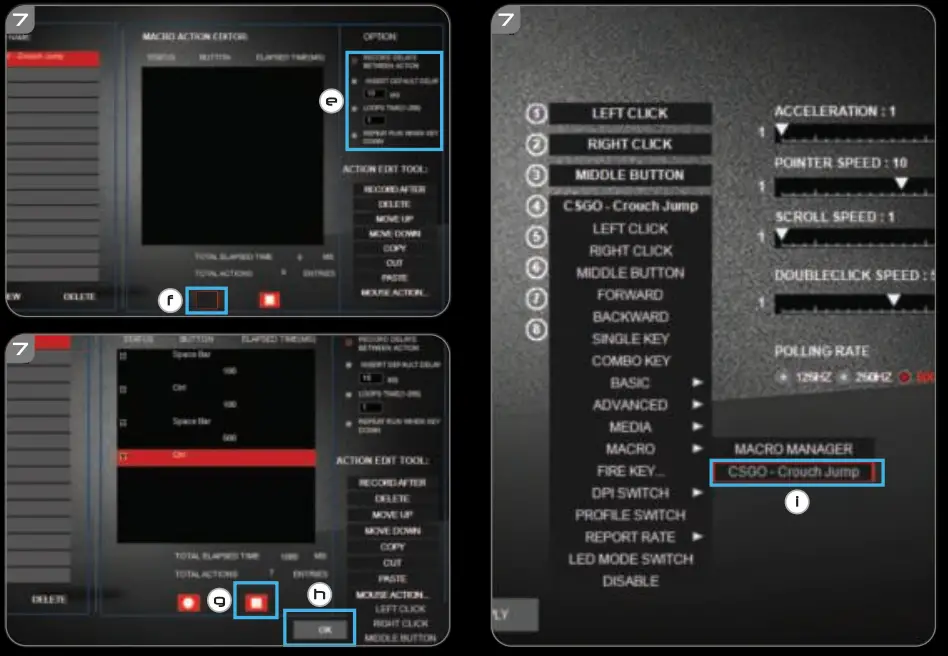Click MOVE UP in the empty macro editor
The image size is (948, 656).
(394, 219)
